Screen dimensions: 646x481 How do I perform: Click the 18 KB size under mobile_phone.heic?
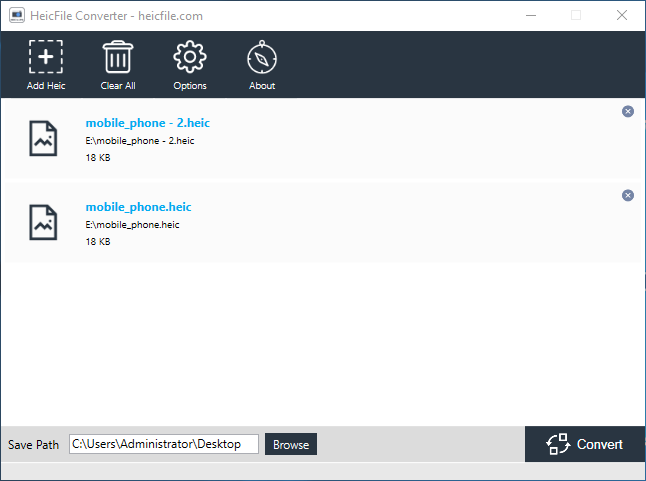(98, 242)
